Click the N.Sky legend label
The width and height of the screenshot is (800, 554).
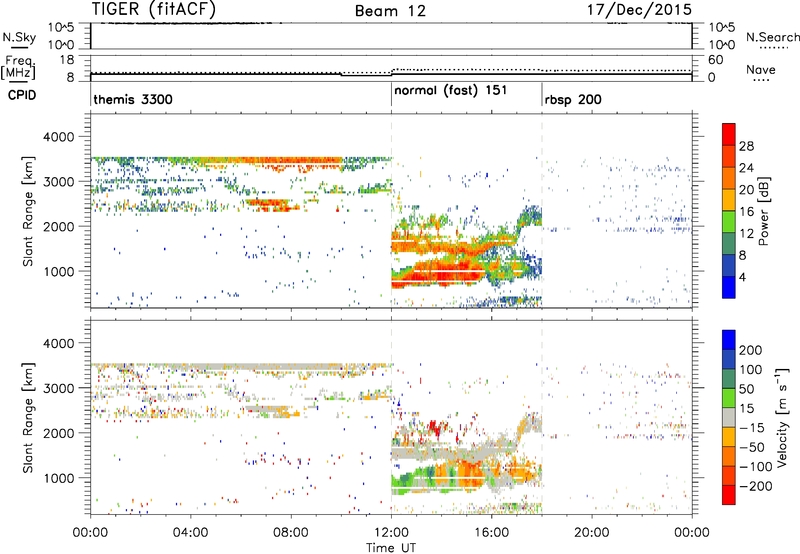(x=19, y=37)
